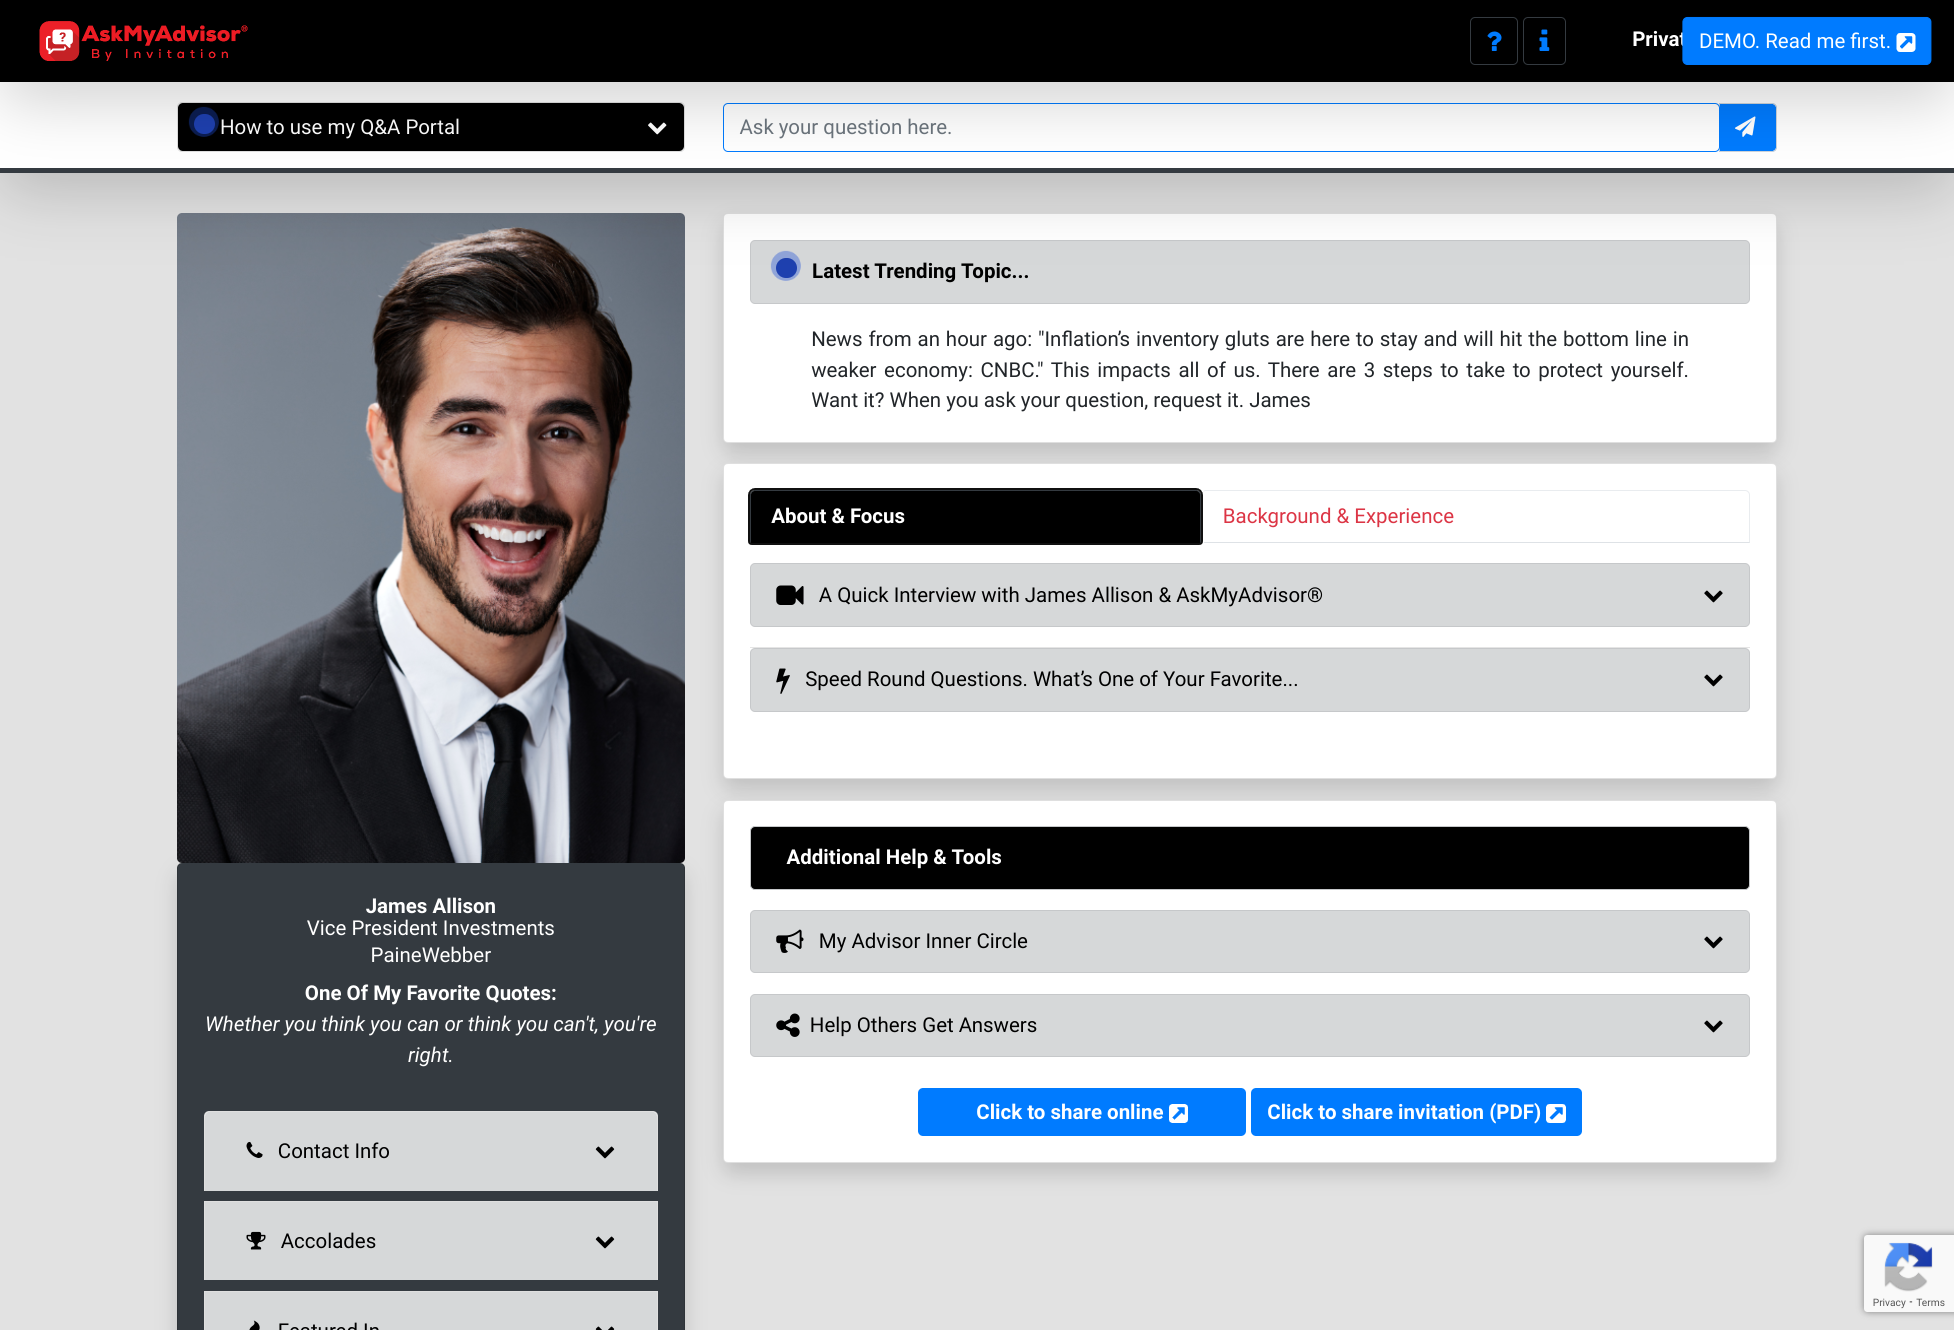Open reCAPTCHA Privacy link
The width and height of the screenshot is (1954, 1330).
[1889, 1302]
